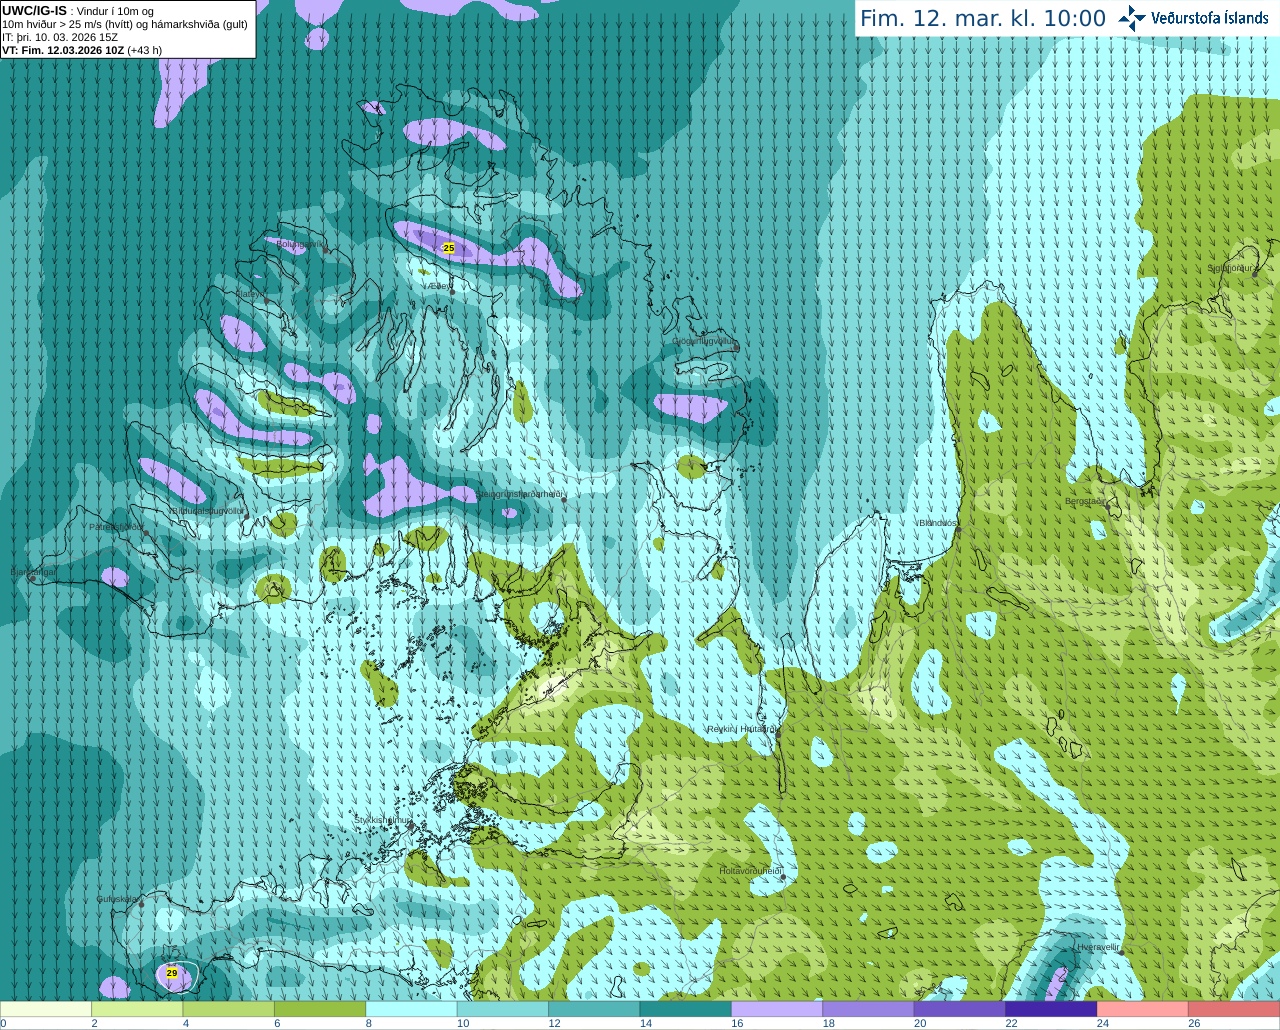
Task: Select the 22–24 m/s dark indigo legend color
Action: pyautogui.click(x=1051, y=1009)
